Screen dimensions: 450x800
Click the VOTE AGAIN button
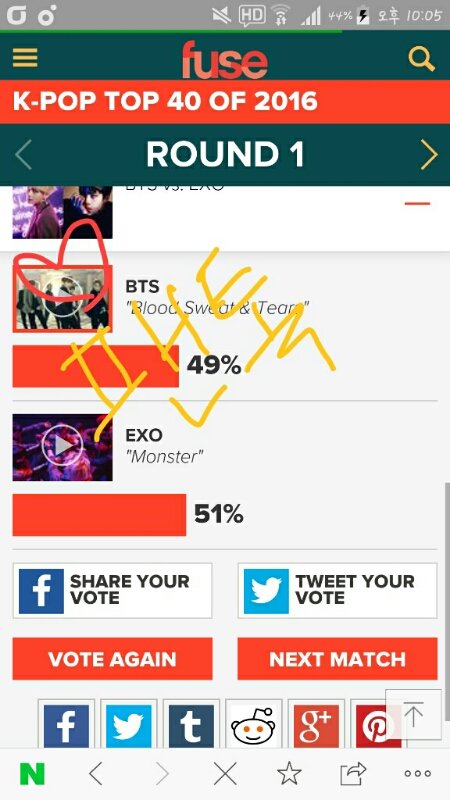[112, 659]
